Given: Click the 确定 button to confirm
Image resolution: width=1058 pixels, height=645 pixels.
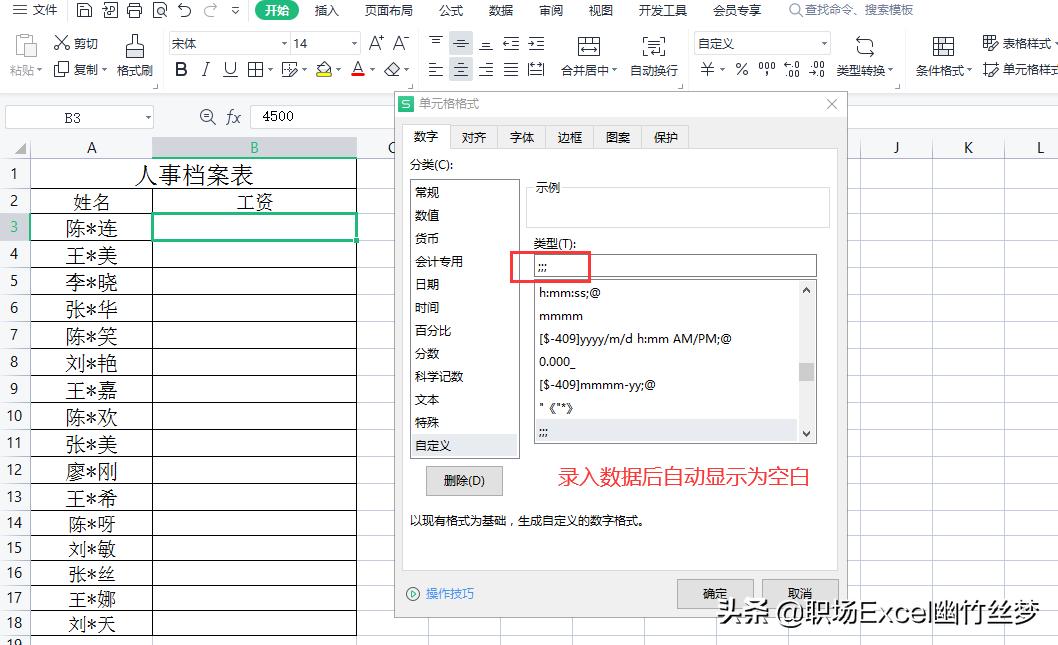Looking at the screenshot, I should click(715, 592).
